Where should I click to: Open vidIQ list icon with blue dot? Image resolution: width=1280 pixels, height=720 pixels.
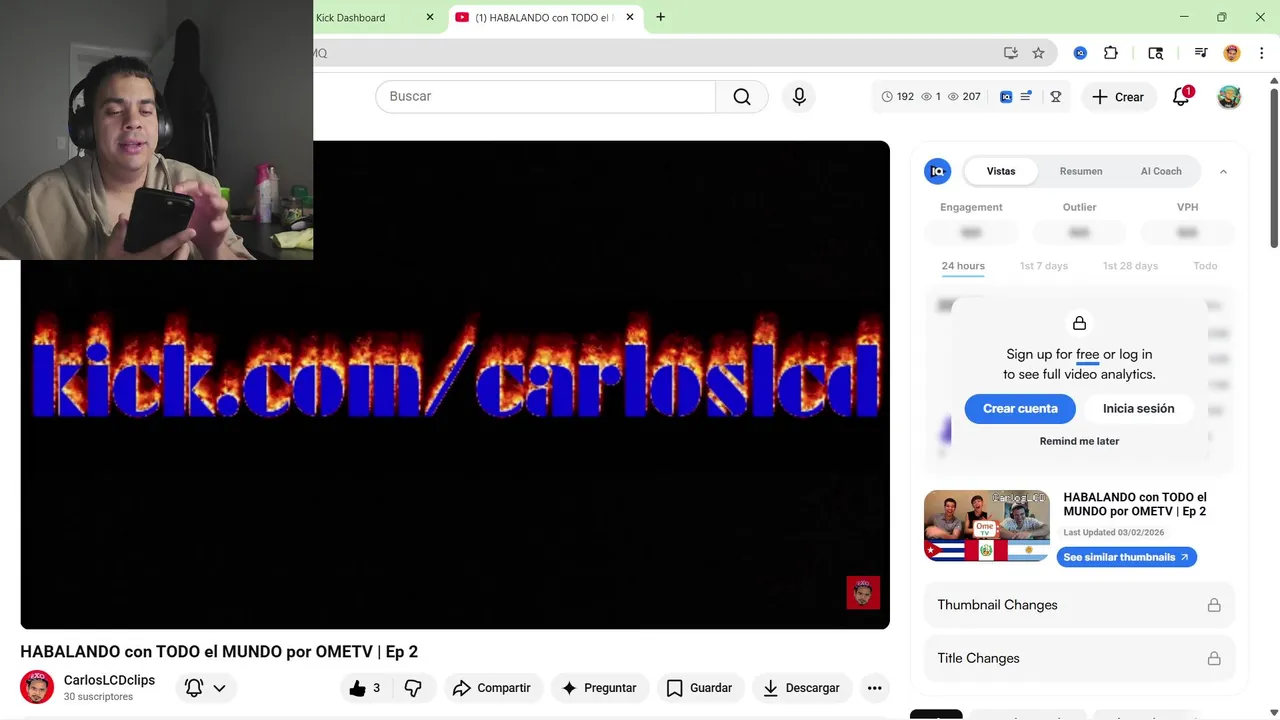[1026, 97]
